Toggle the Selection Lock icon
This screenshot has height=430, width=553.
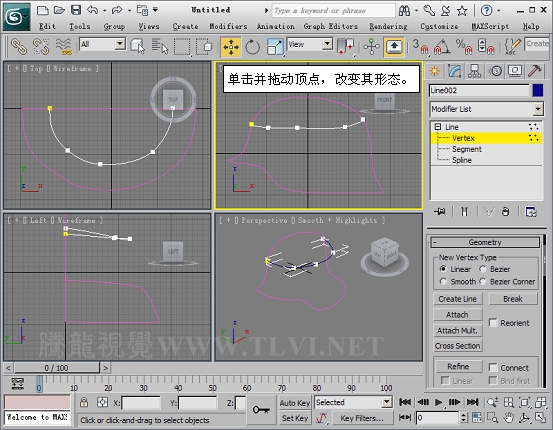[x=84, y=402]
